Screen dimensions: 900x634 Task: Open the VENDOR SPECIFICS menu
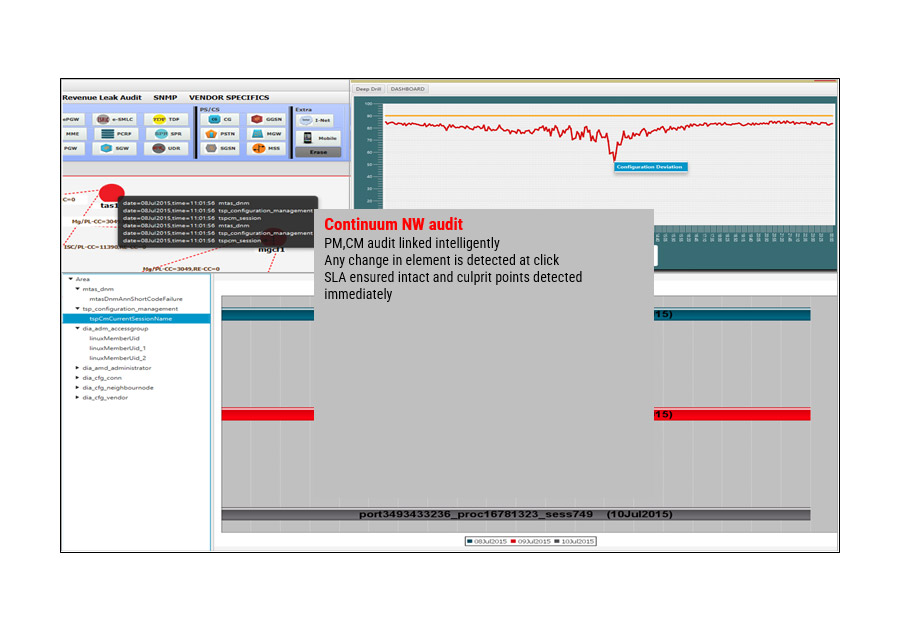pyautogui.click(x=230, y=97)
